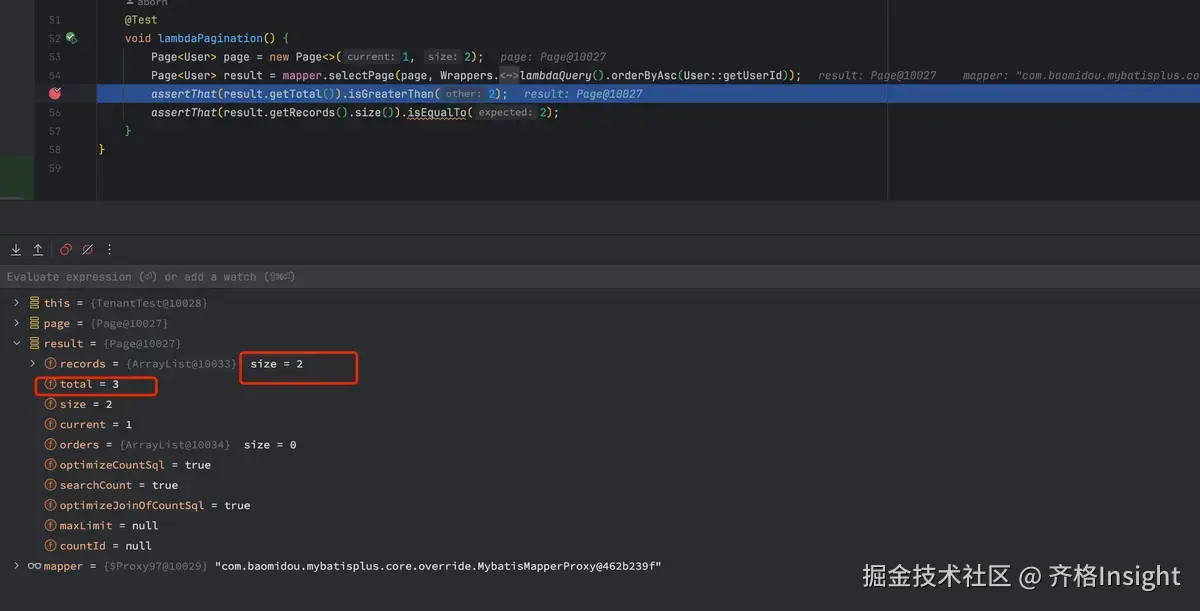Click the @Test annotation in the editor
The width and height of the screenshot is (1200, 611).
tap(141, 20)
